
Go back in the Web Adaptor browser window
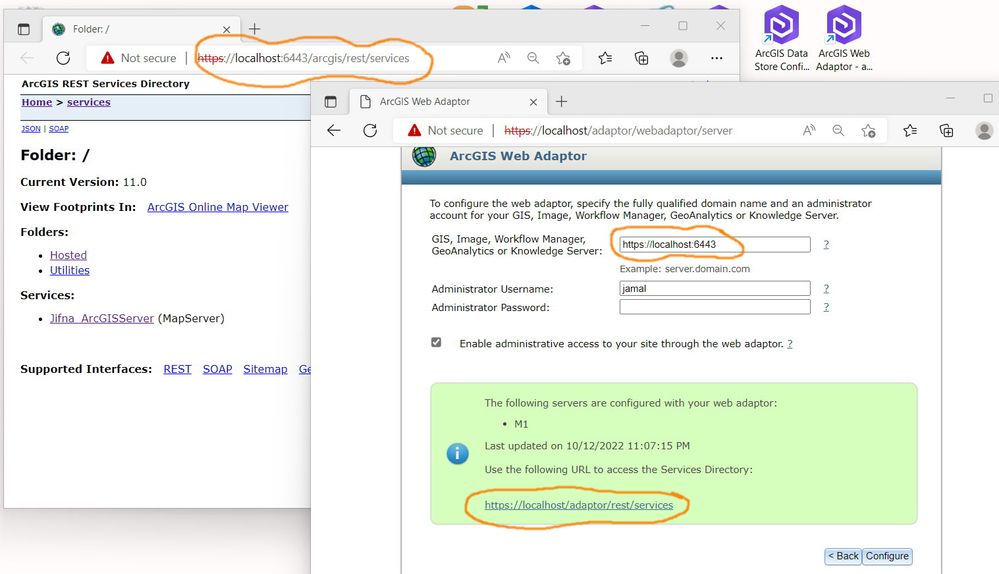tap(333, 131)
